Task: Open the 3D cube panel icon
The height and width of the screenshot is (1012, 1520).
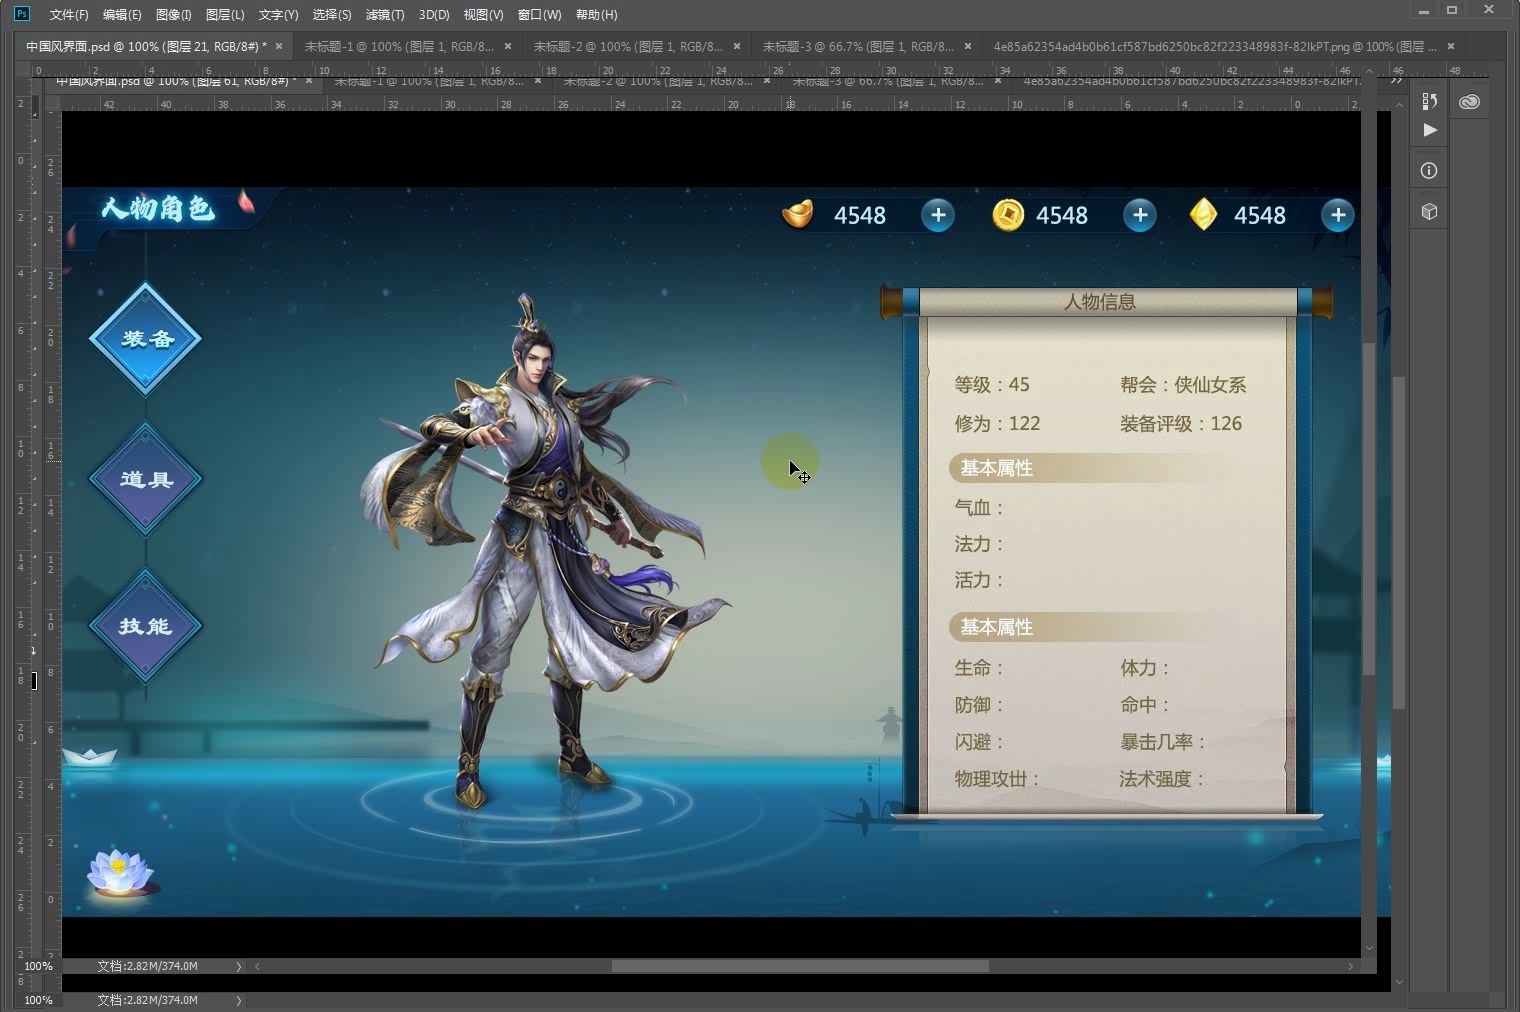Action: (1429, 211)
